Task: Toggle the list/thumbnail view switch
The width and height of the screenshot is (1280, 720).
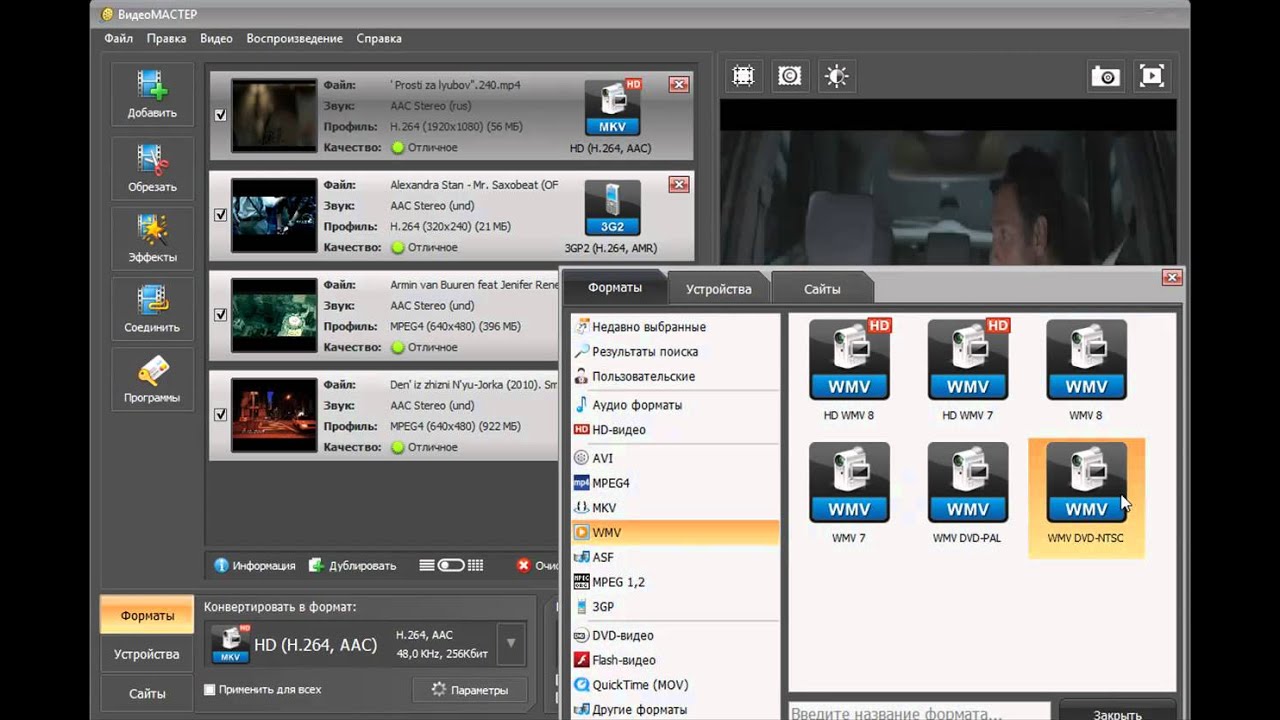Action: [451, 565]
